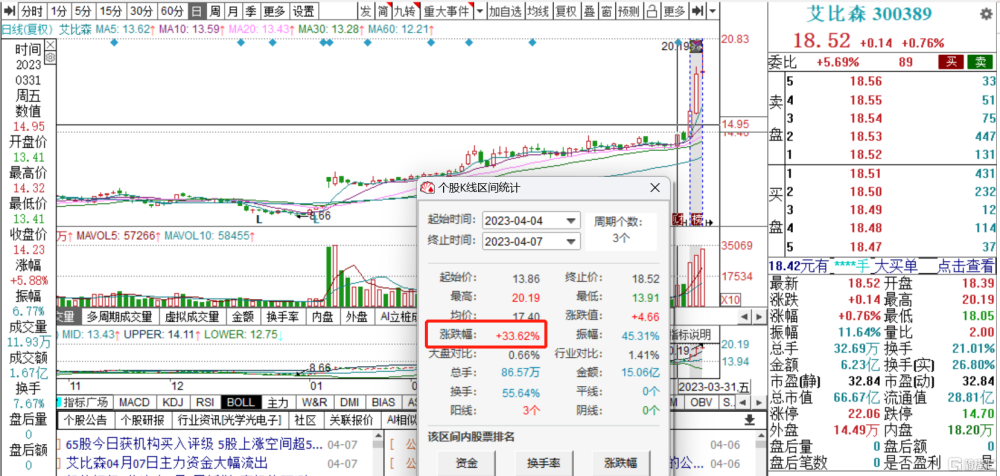Image resolution: width=1000 pixels, height=476 pixels.
Task: Click the red 买 buy button
Action: click(x=950, y=62)
